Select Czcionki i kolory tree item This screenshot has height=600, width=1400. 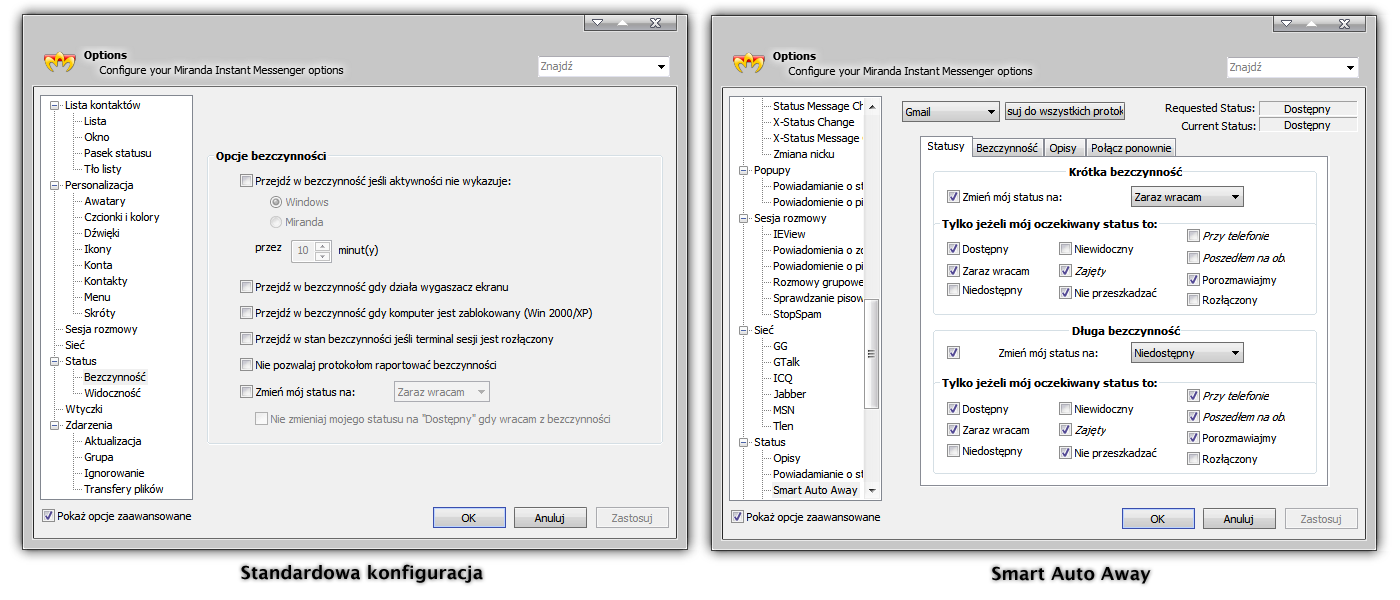click(x=122, y=217)
